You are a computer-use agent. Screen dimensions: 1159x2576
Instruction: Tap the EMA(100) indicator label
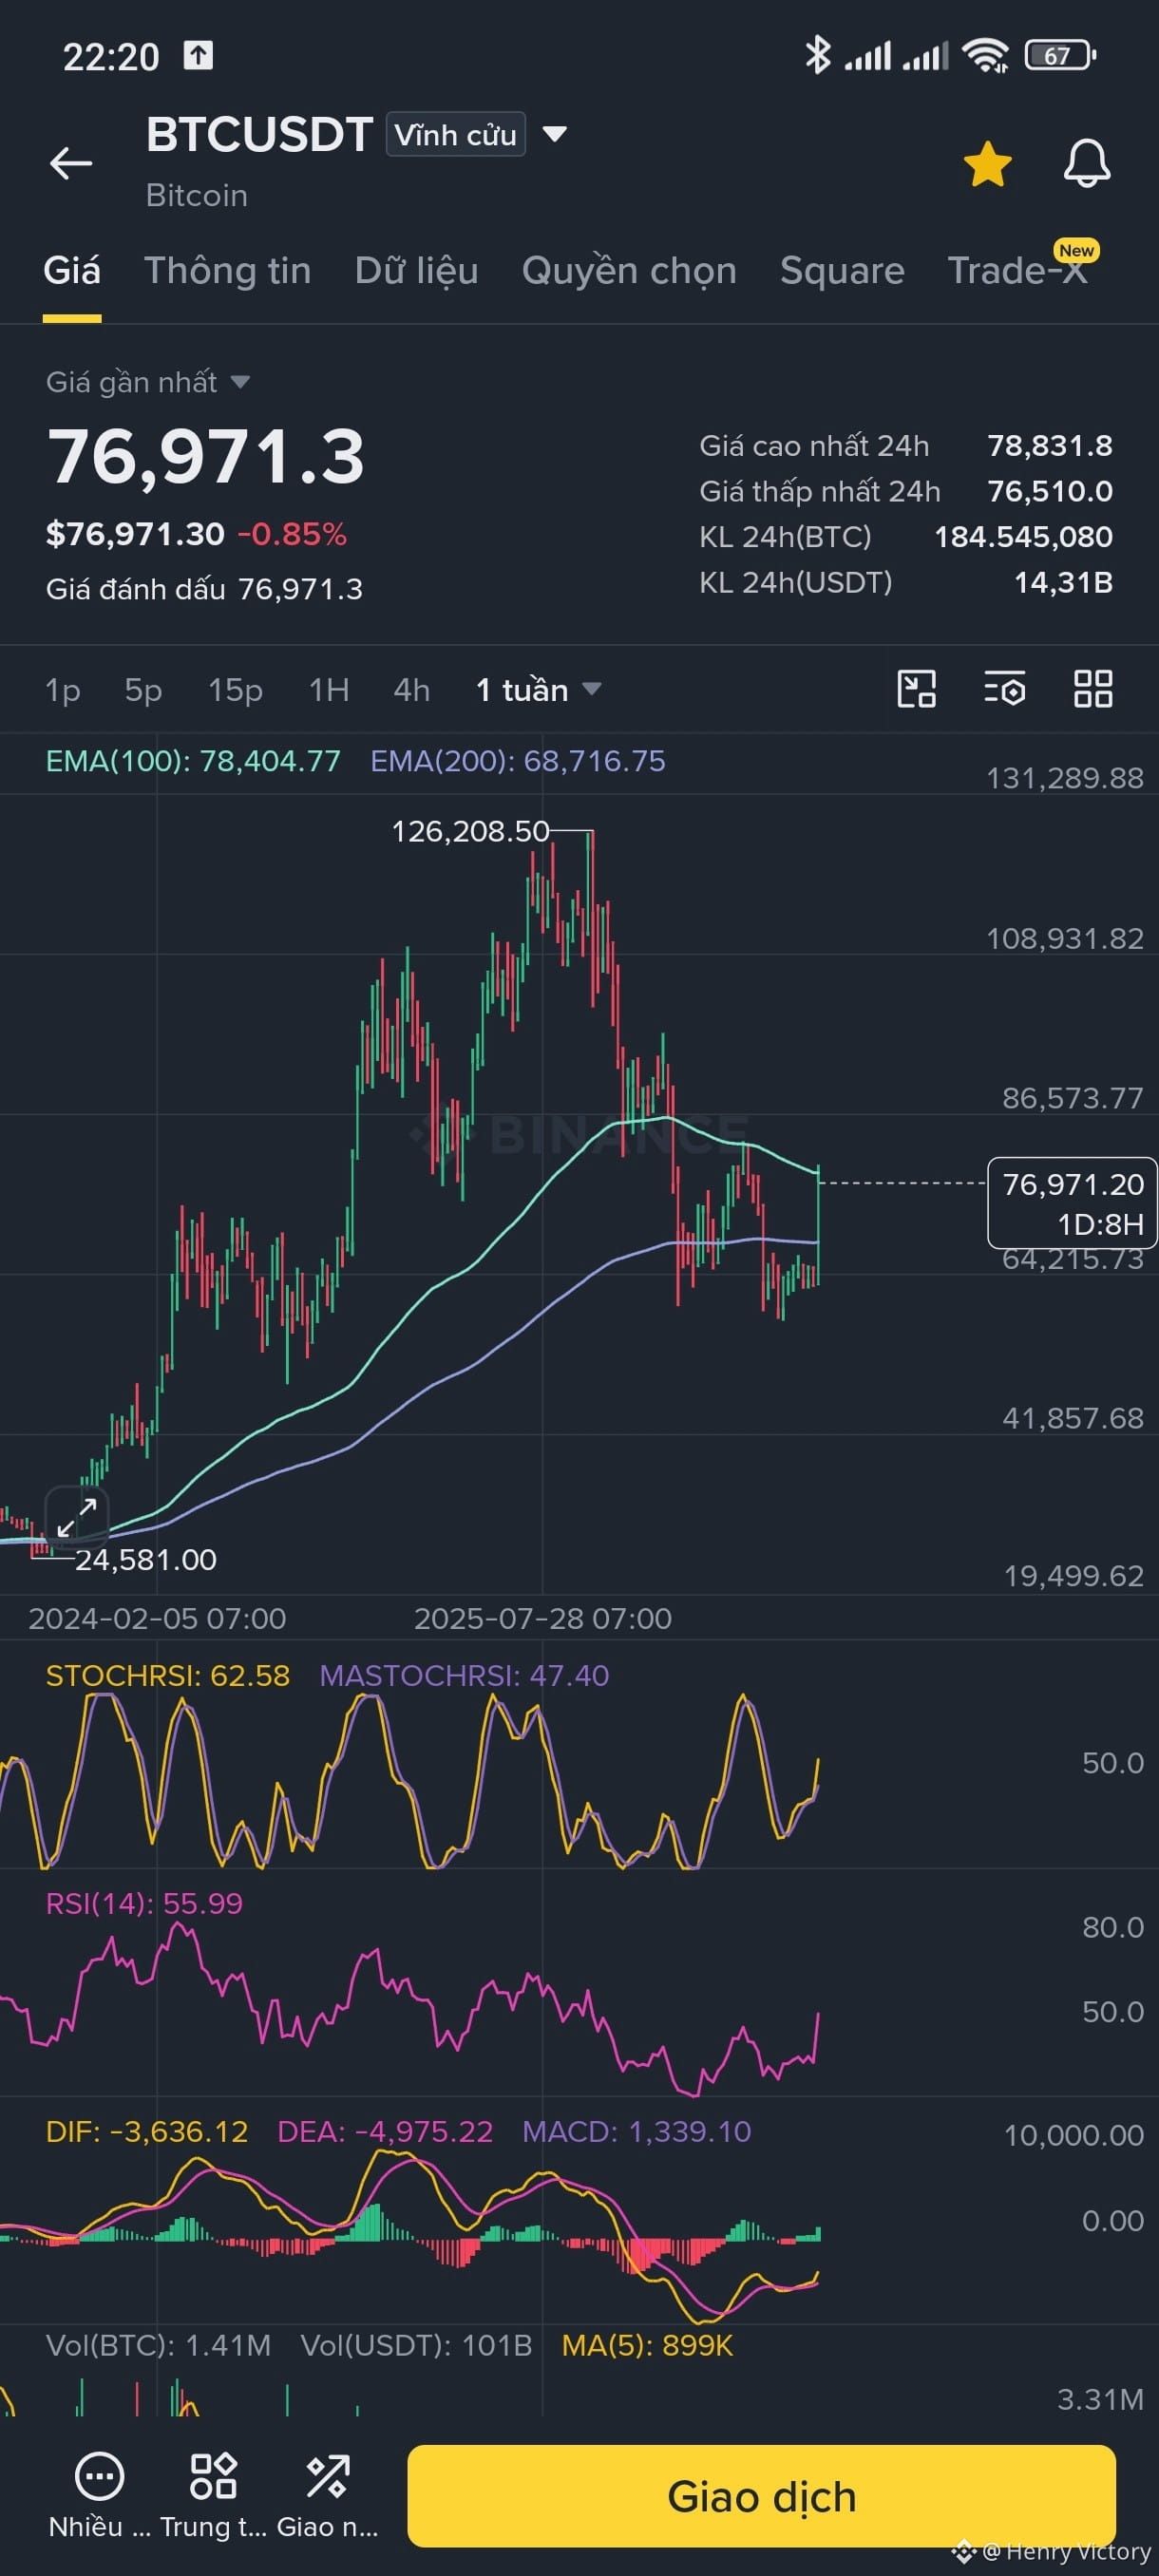193,761
